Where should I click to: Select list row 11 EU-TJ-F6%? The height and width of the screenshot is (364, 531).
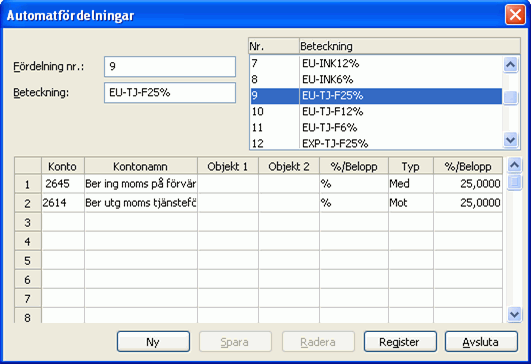click(376, 127)
